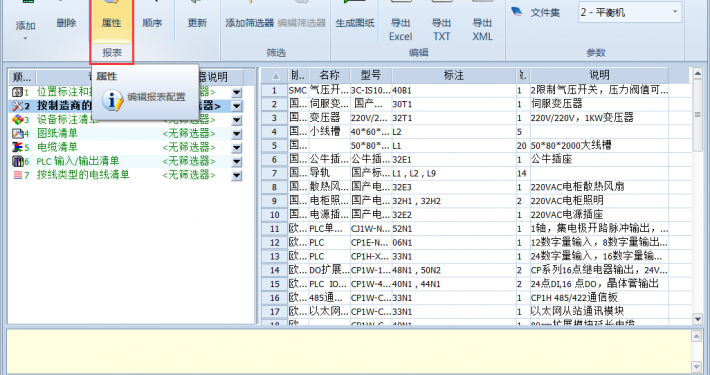Click the table scrollbar down arrow

(698, 319)
